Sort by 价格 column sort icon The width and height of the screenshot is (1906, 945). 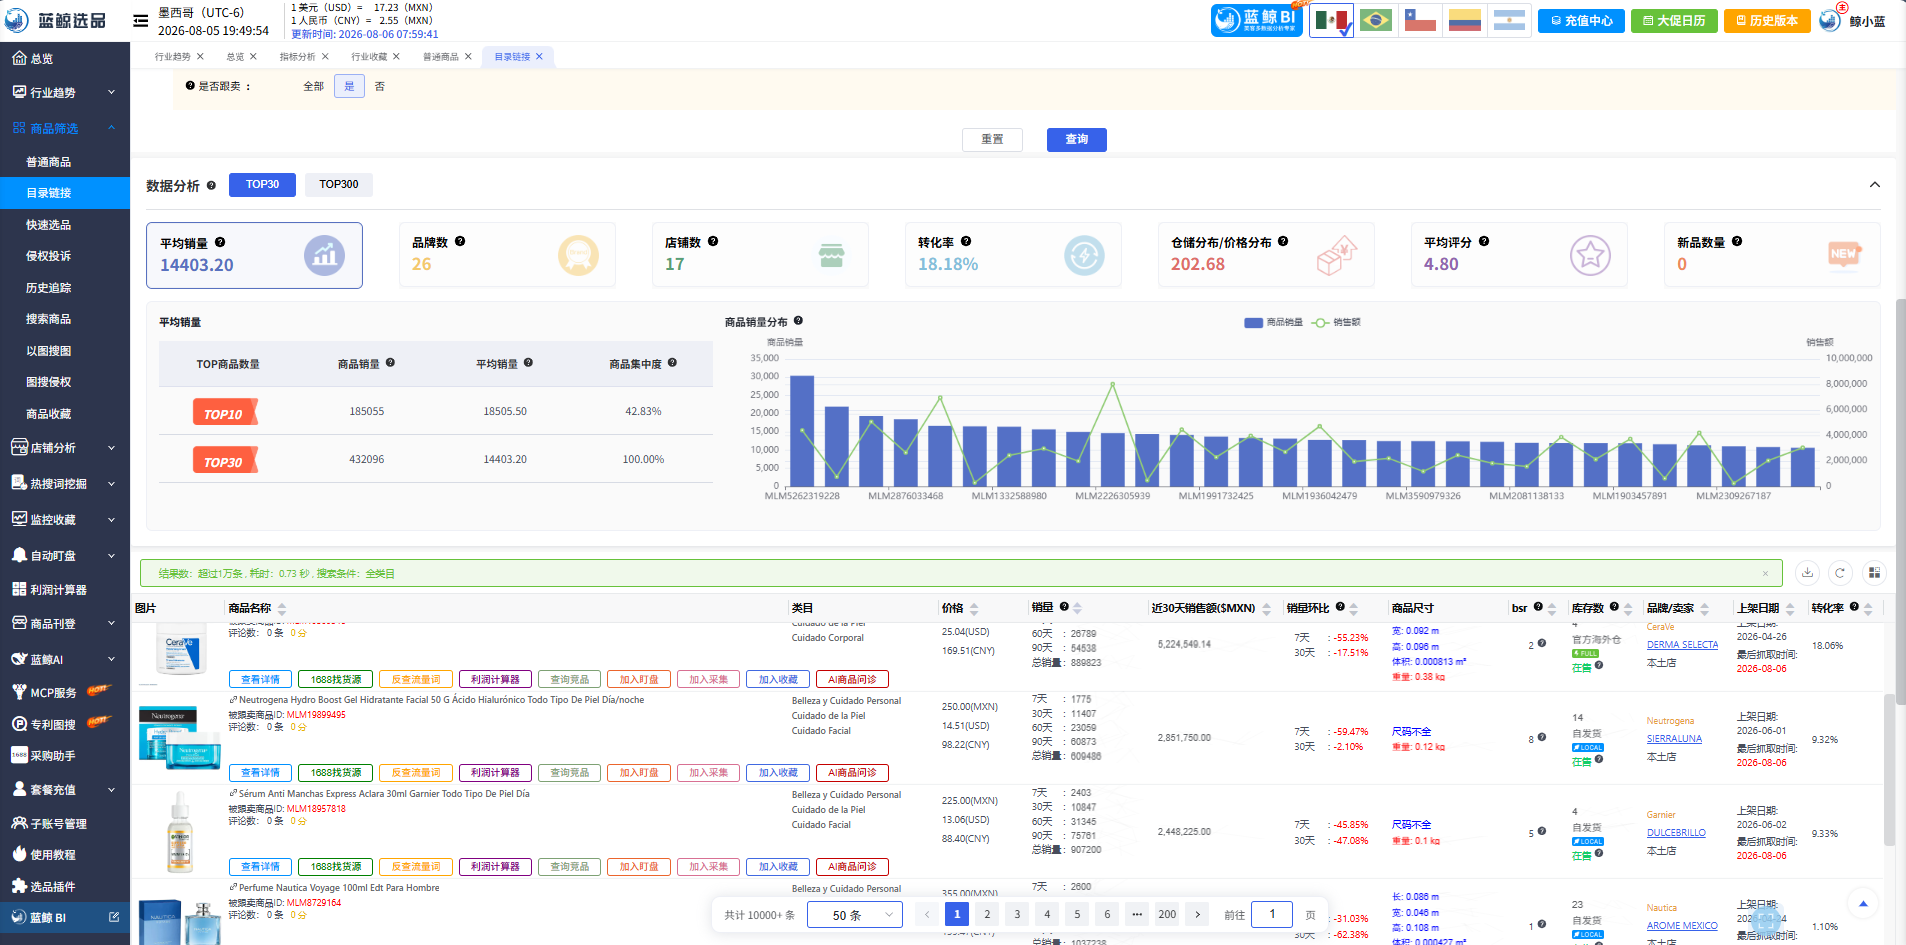pos(973,609)
